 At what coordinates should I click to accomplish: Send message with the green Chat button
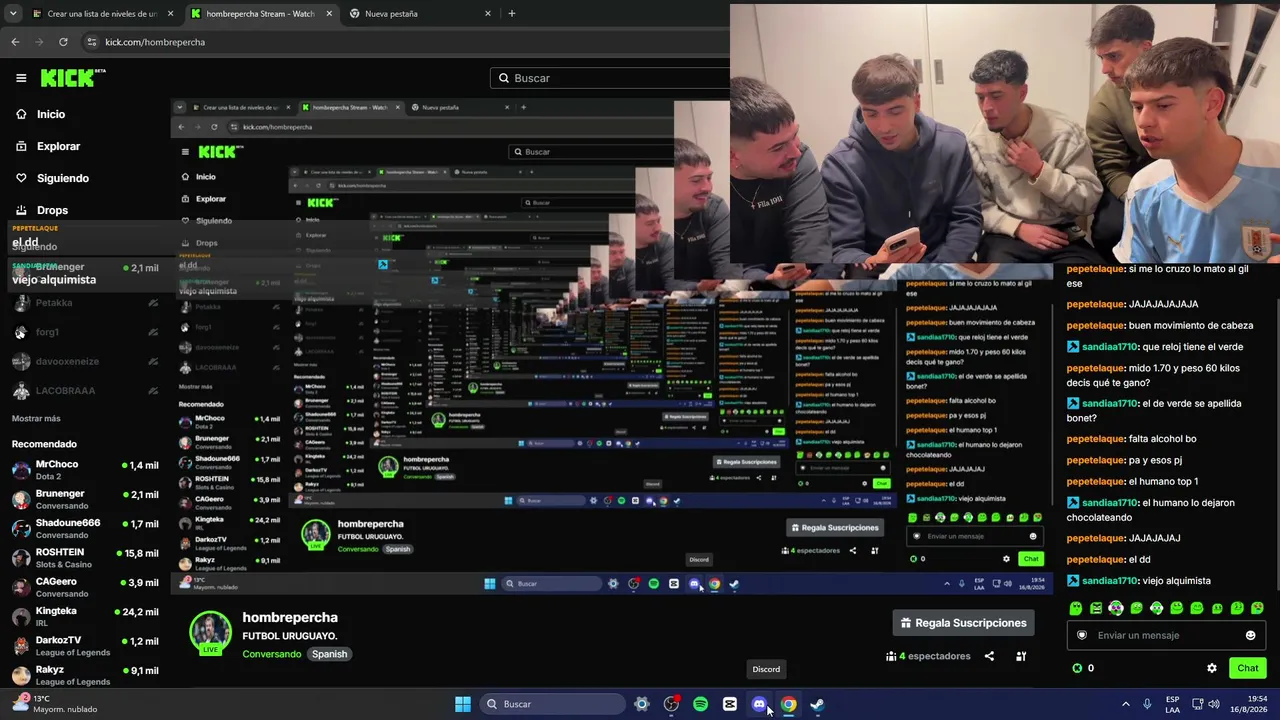click(1247, 668)
